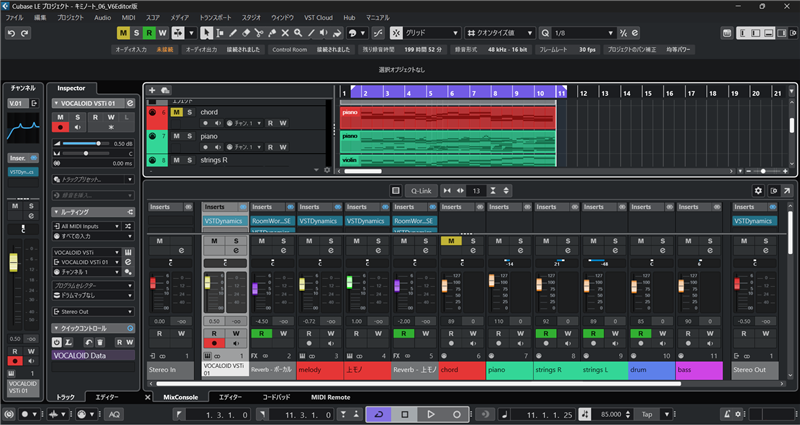Select the Line tool
Viewport: 800px width, 425px height.
[311, 33]
